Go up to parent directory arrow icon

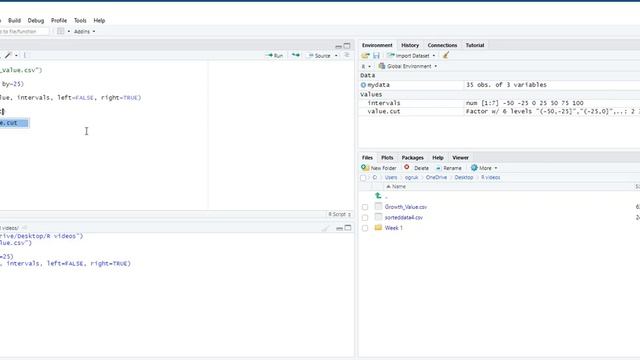(x=378, y=196)
